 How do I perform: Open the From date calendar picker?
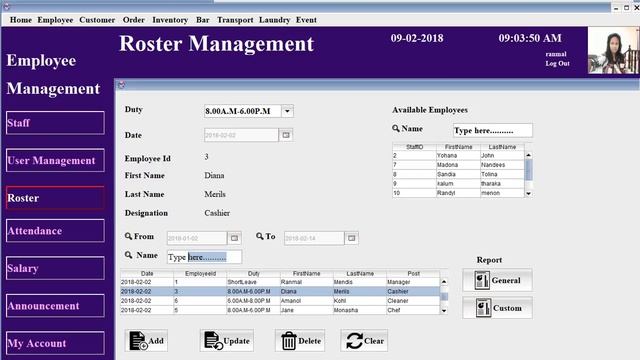[234, 238]
